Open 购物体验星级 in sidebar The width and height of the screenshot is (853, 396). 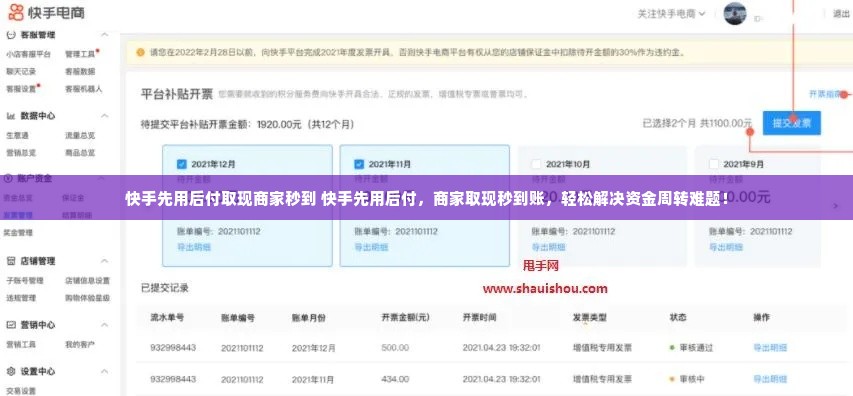88,298
